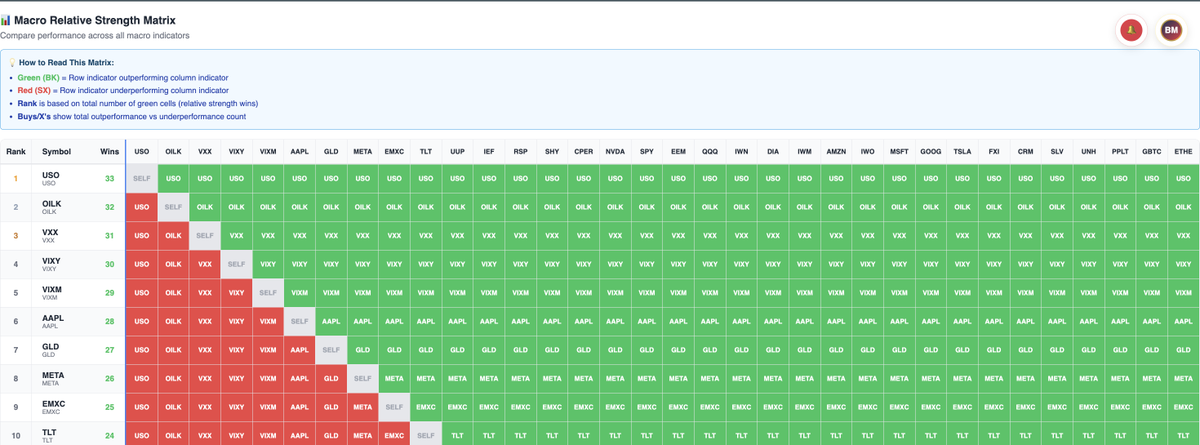The image size is (1200, 445).
Task: Click the wins value 32 for OILK
Action: (x=109, y=208)
